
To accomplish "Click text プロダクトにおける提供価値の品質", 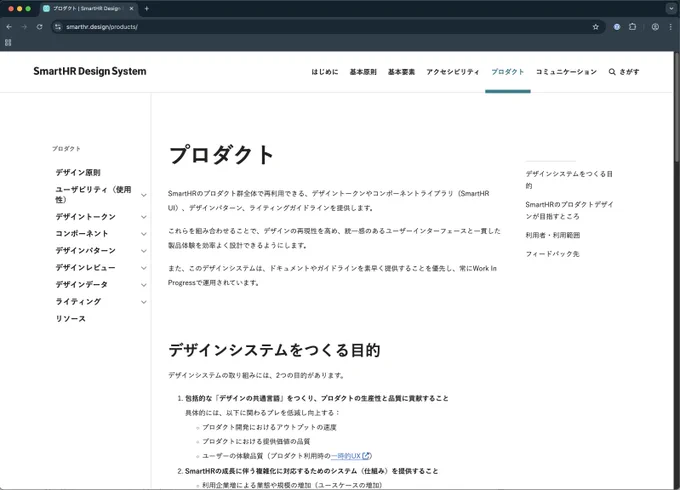I will click(x=256, y=441).
